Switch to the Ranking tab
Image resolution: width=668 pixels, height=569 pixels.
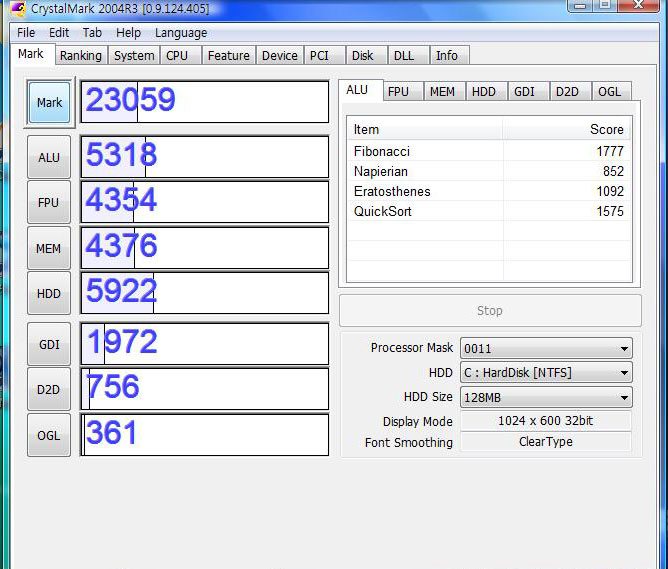pos(81,56)
